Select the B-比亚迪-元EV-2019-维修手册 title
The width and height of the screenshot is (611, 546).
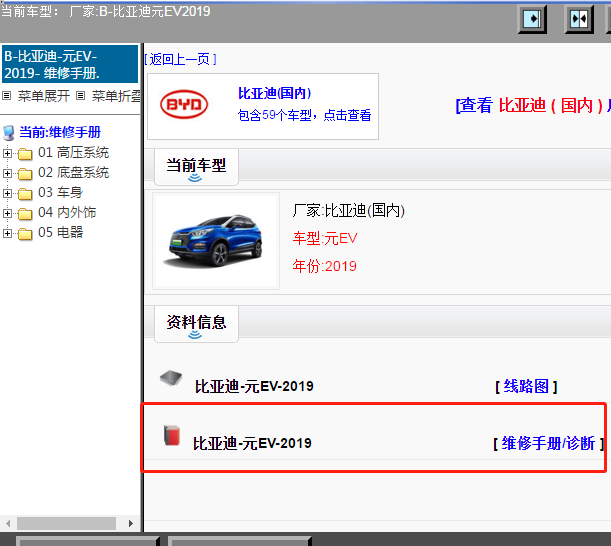coord(70,64)
